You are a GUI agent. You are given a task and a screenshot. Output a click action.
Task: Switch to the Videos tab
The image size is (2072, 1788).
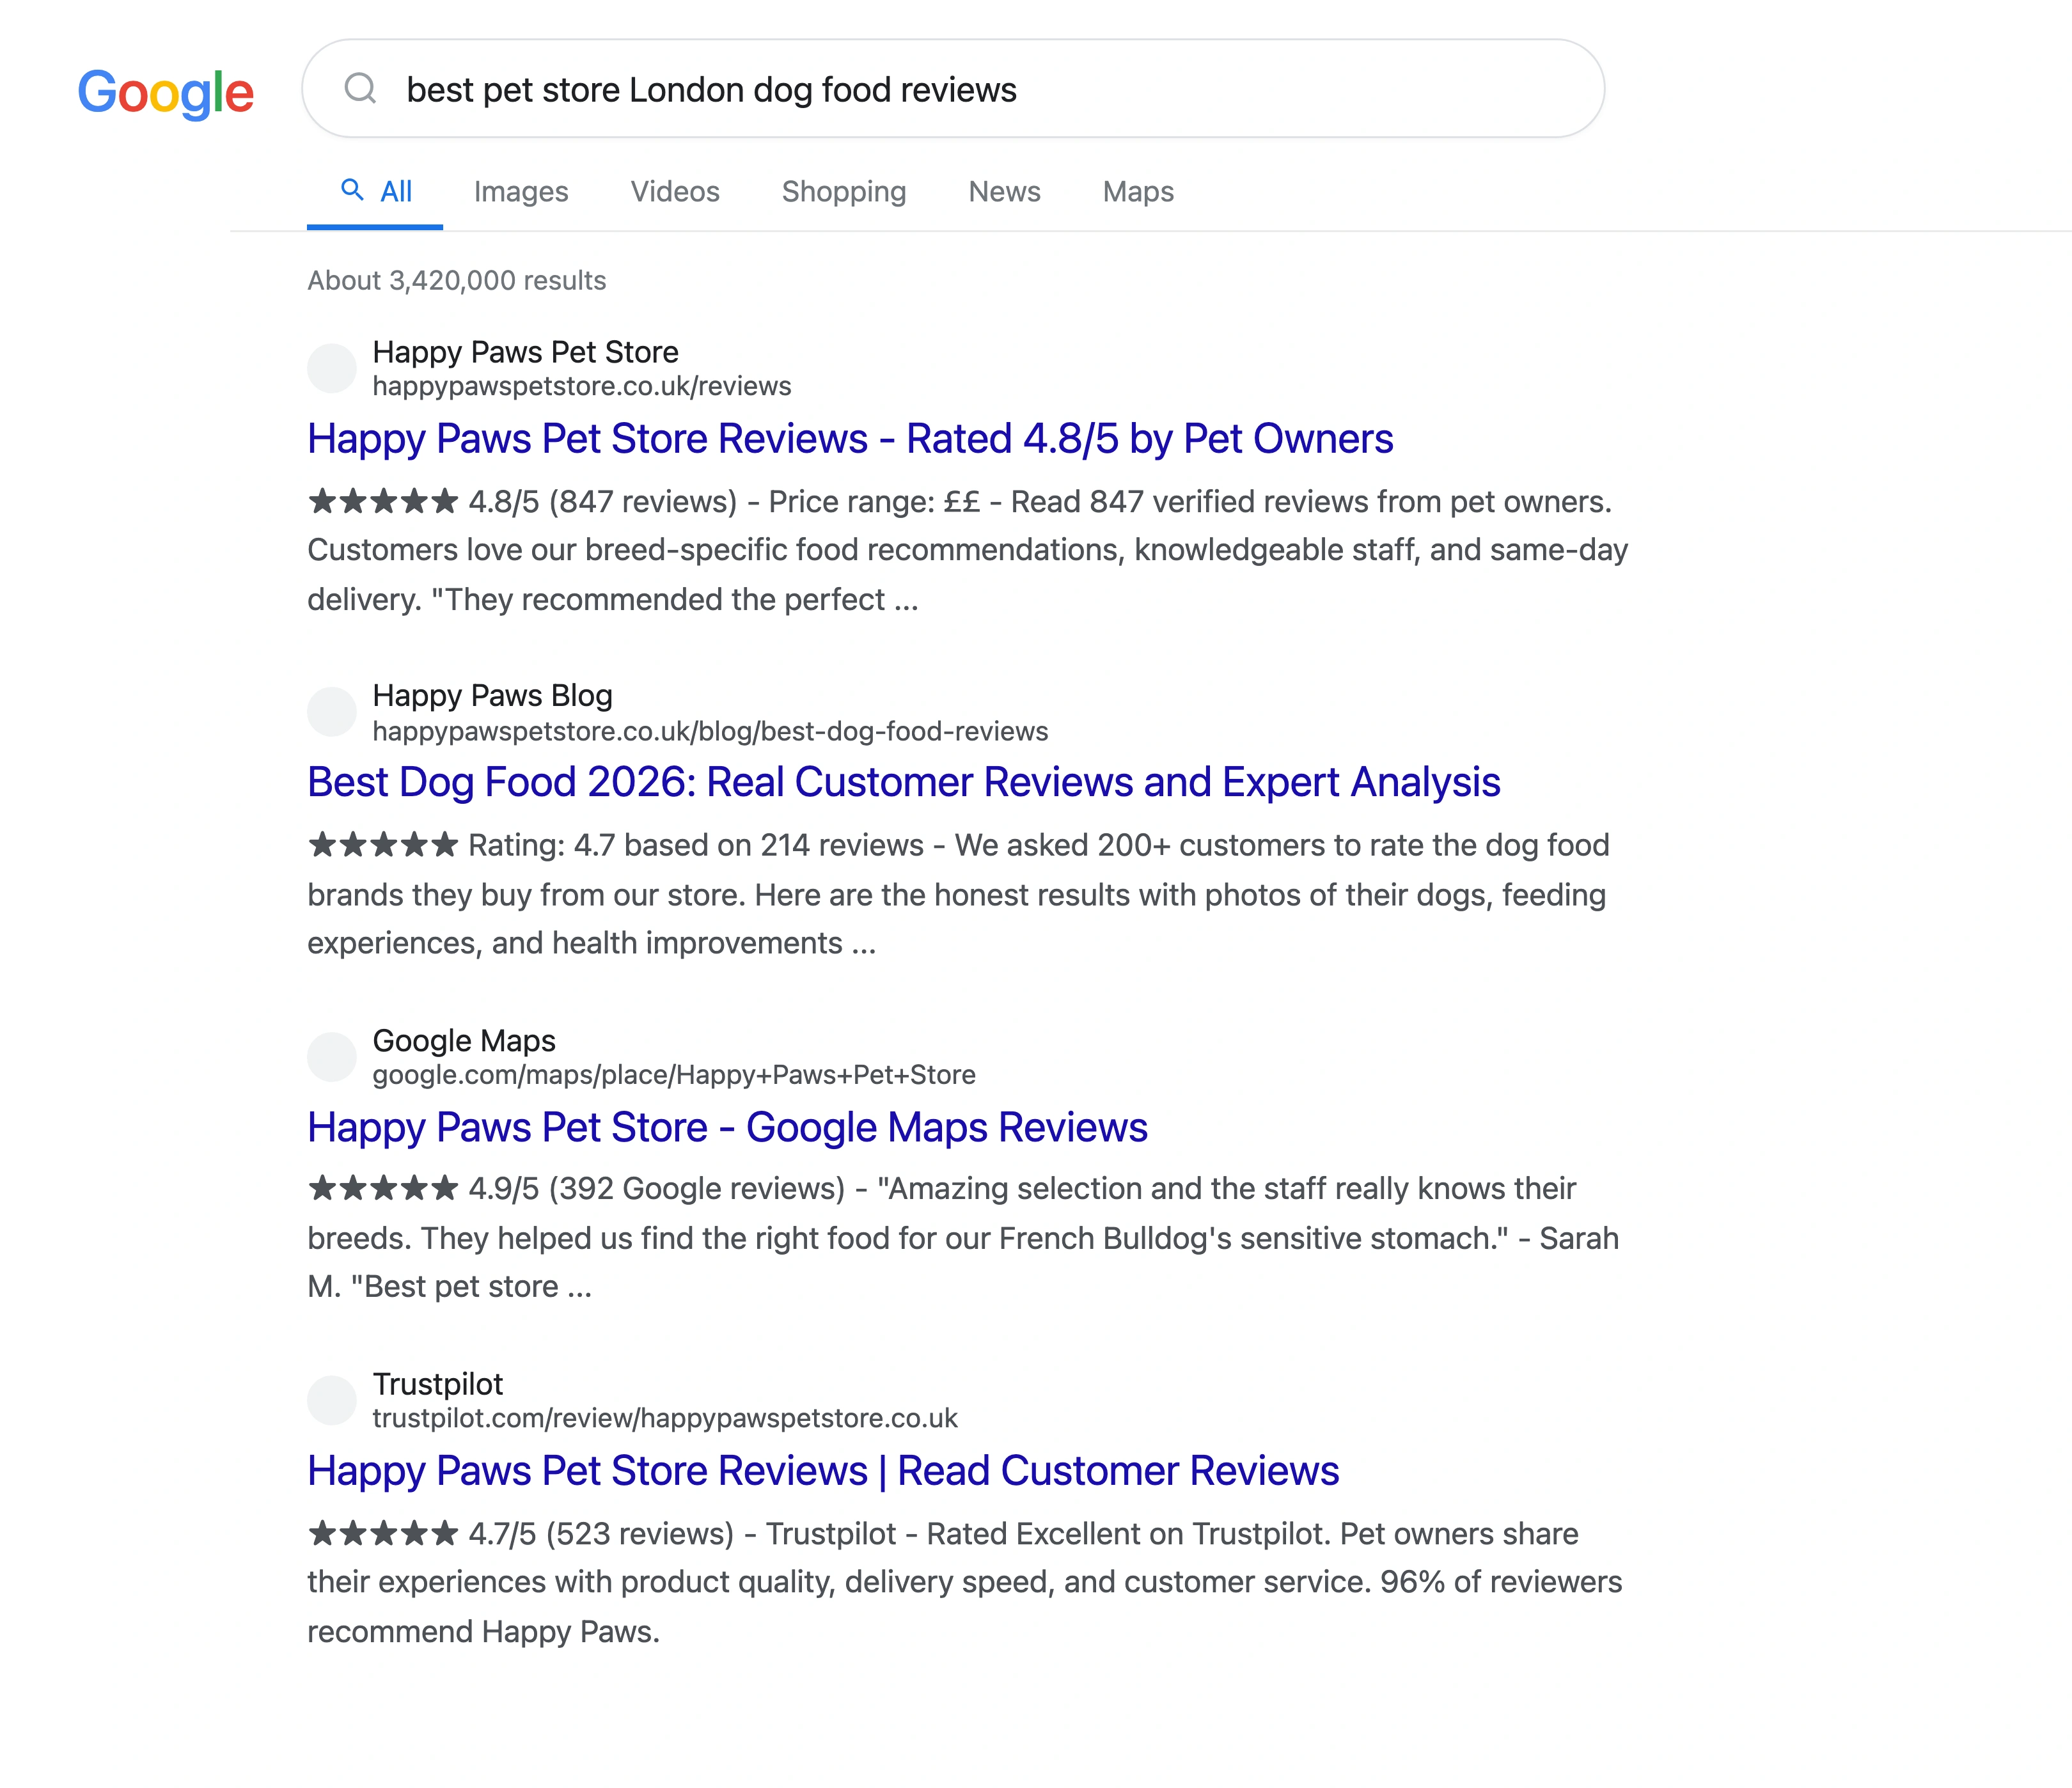click(x=675, y=191)
